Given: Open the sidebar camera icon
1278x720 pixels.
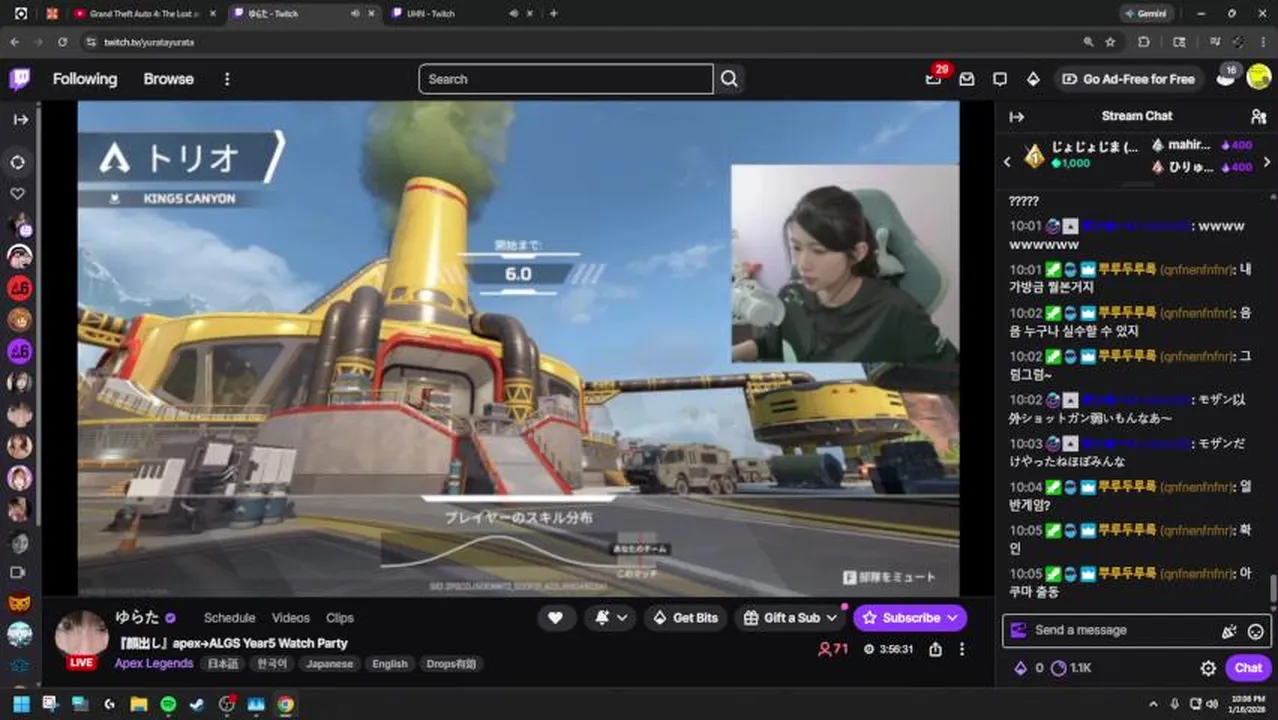Looking at the screenshot, I should coord(18,572).
